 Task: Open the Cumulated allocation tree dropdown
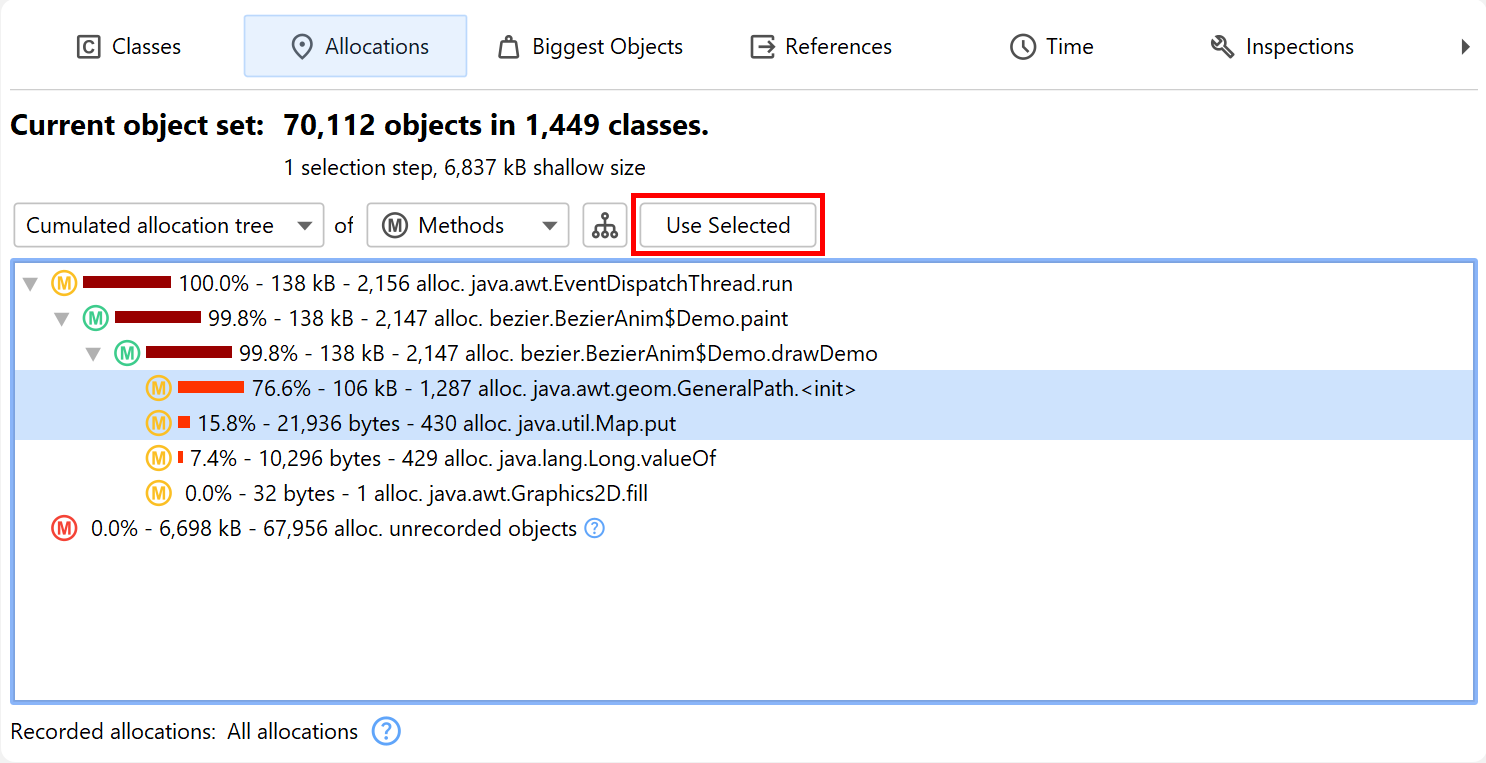click(169, 226)
